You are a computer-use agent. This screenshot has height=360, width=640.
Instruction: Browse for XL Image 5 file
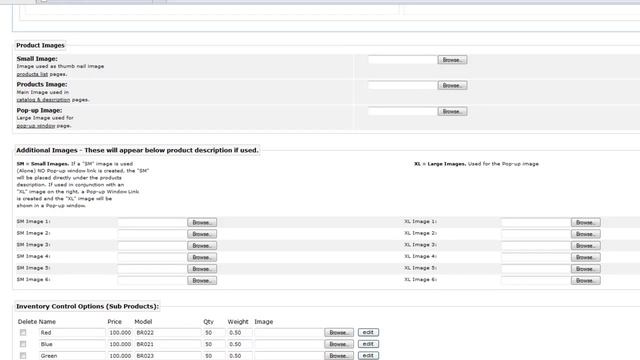click(x=586, y=269)
